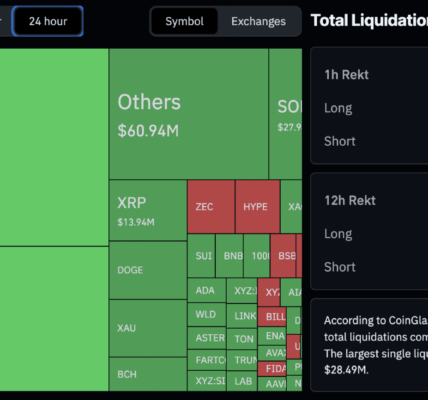Click the Others $60.94M tile
This screenshot has width=428, height=400.
tap(189, 114)
